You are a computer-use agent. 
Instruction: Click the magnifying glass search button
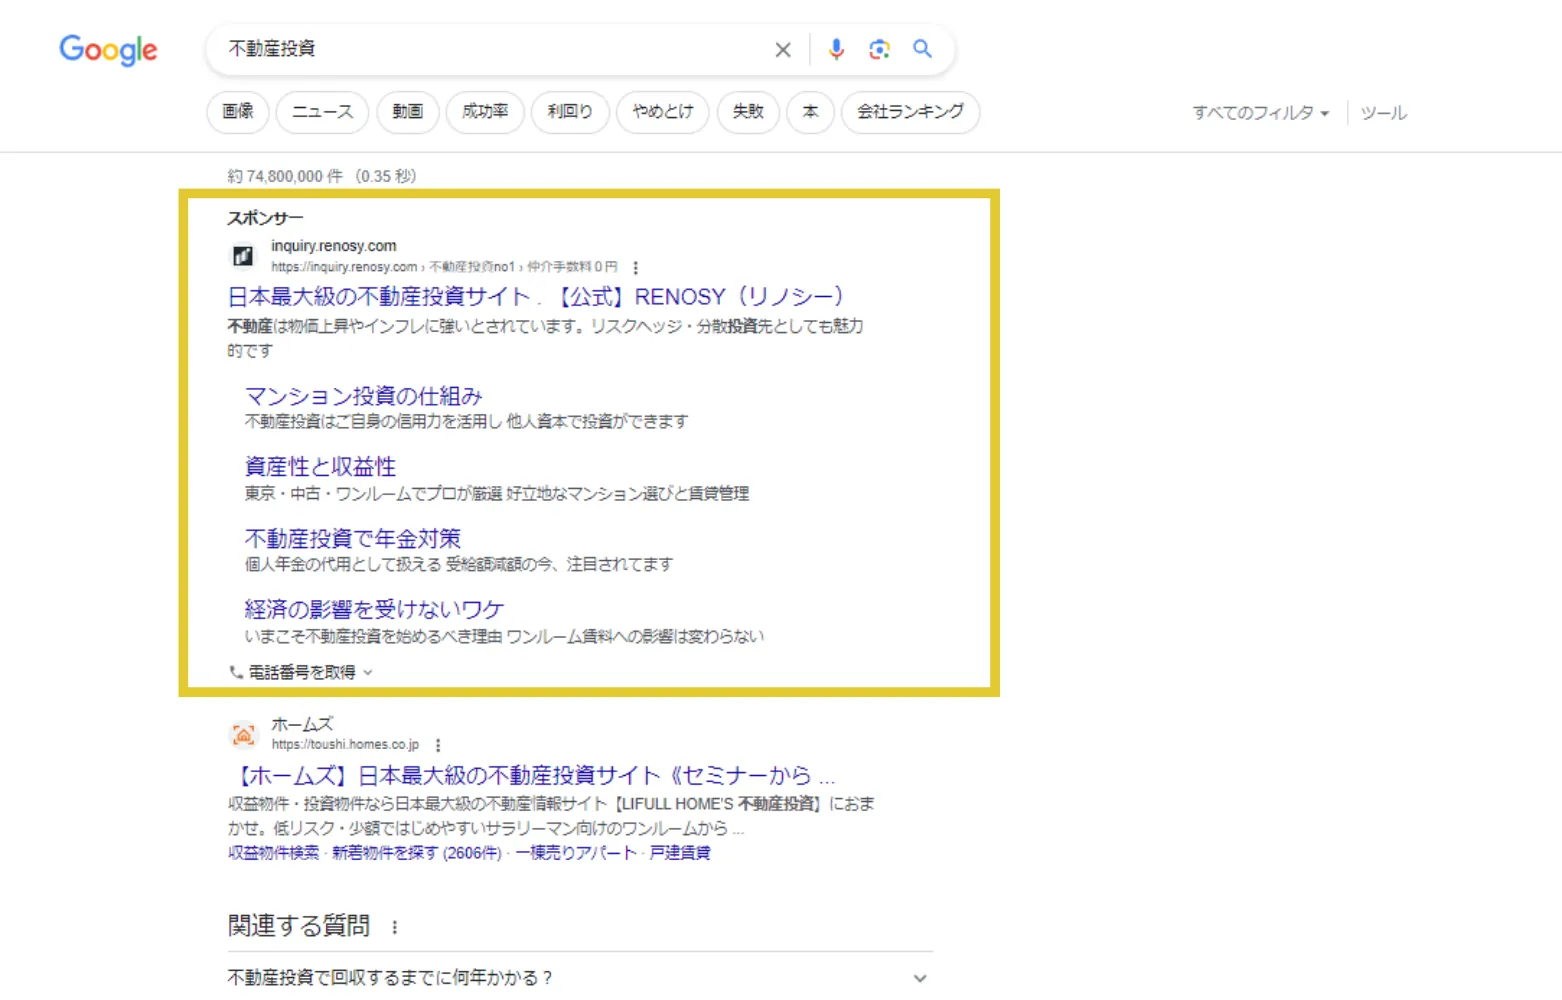(x=922, y=49)
